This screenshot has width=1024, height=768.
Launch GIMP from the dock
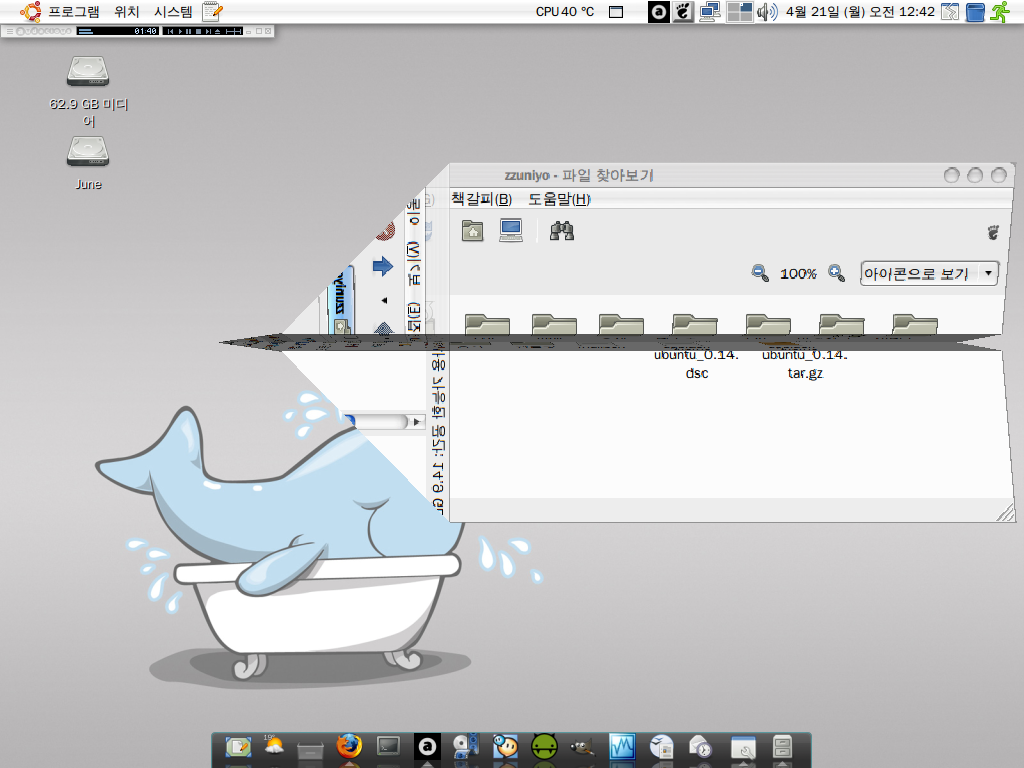coord(583,746)
